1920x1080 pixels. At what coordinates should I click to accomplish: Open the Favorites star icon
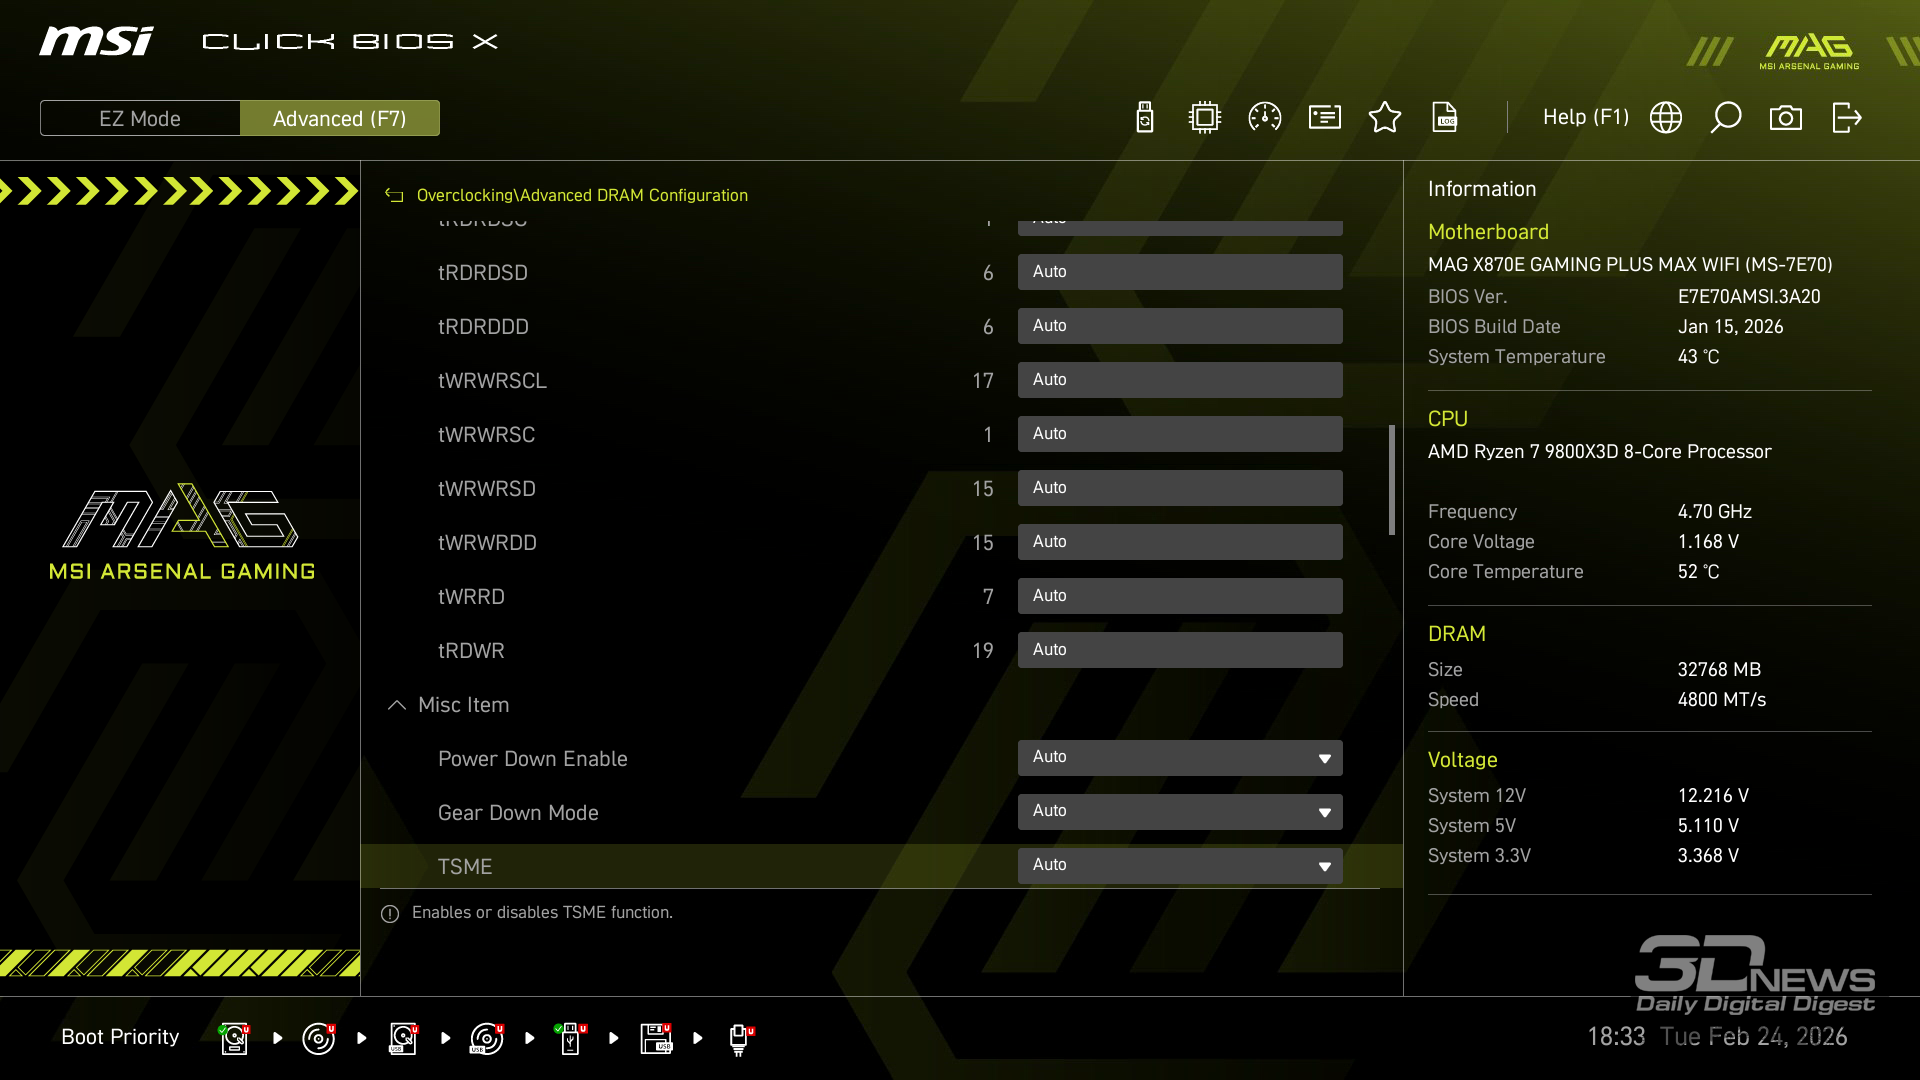[x=1385, y=118]
